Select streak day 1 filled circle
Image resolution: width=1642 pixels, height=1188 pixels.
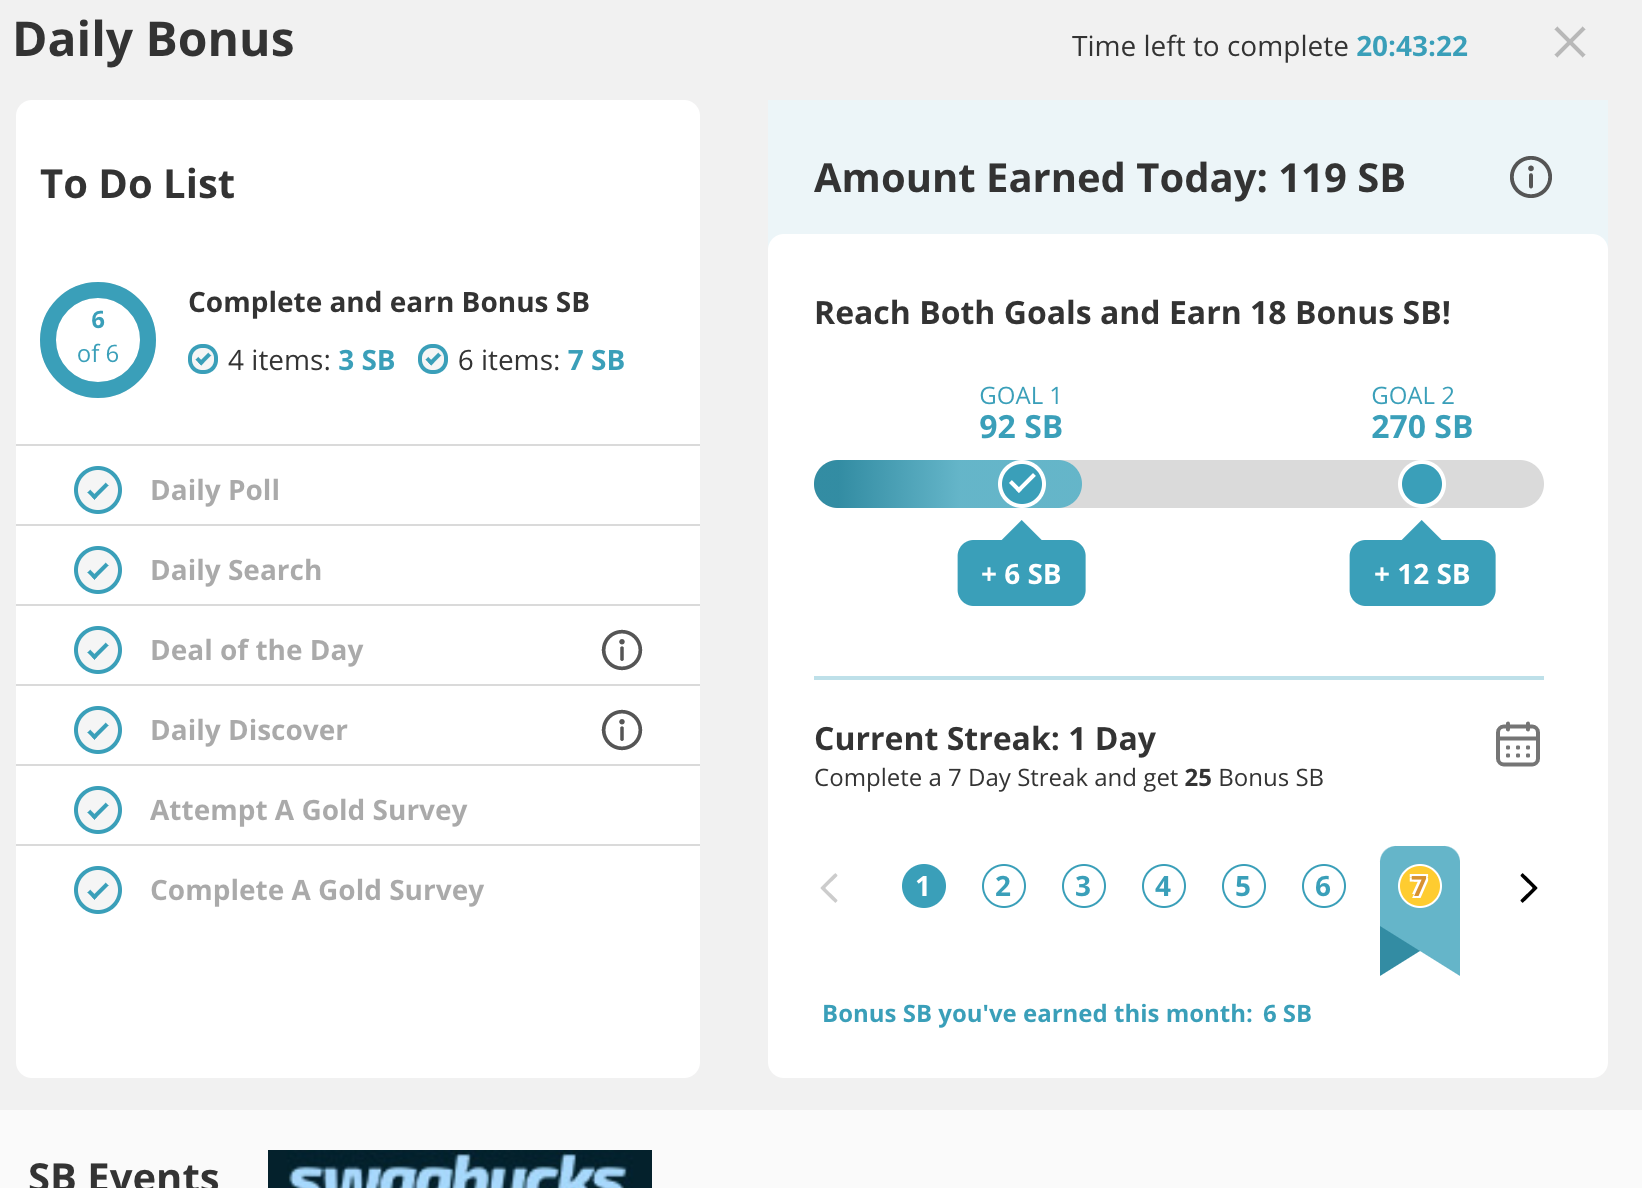coord(923,886)
